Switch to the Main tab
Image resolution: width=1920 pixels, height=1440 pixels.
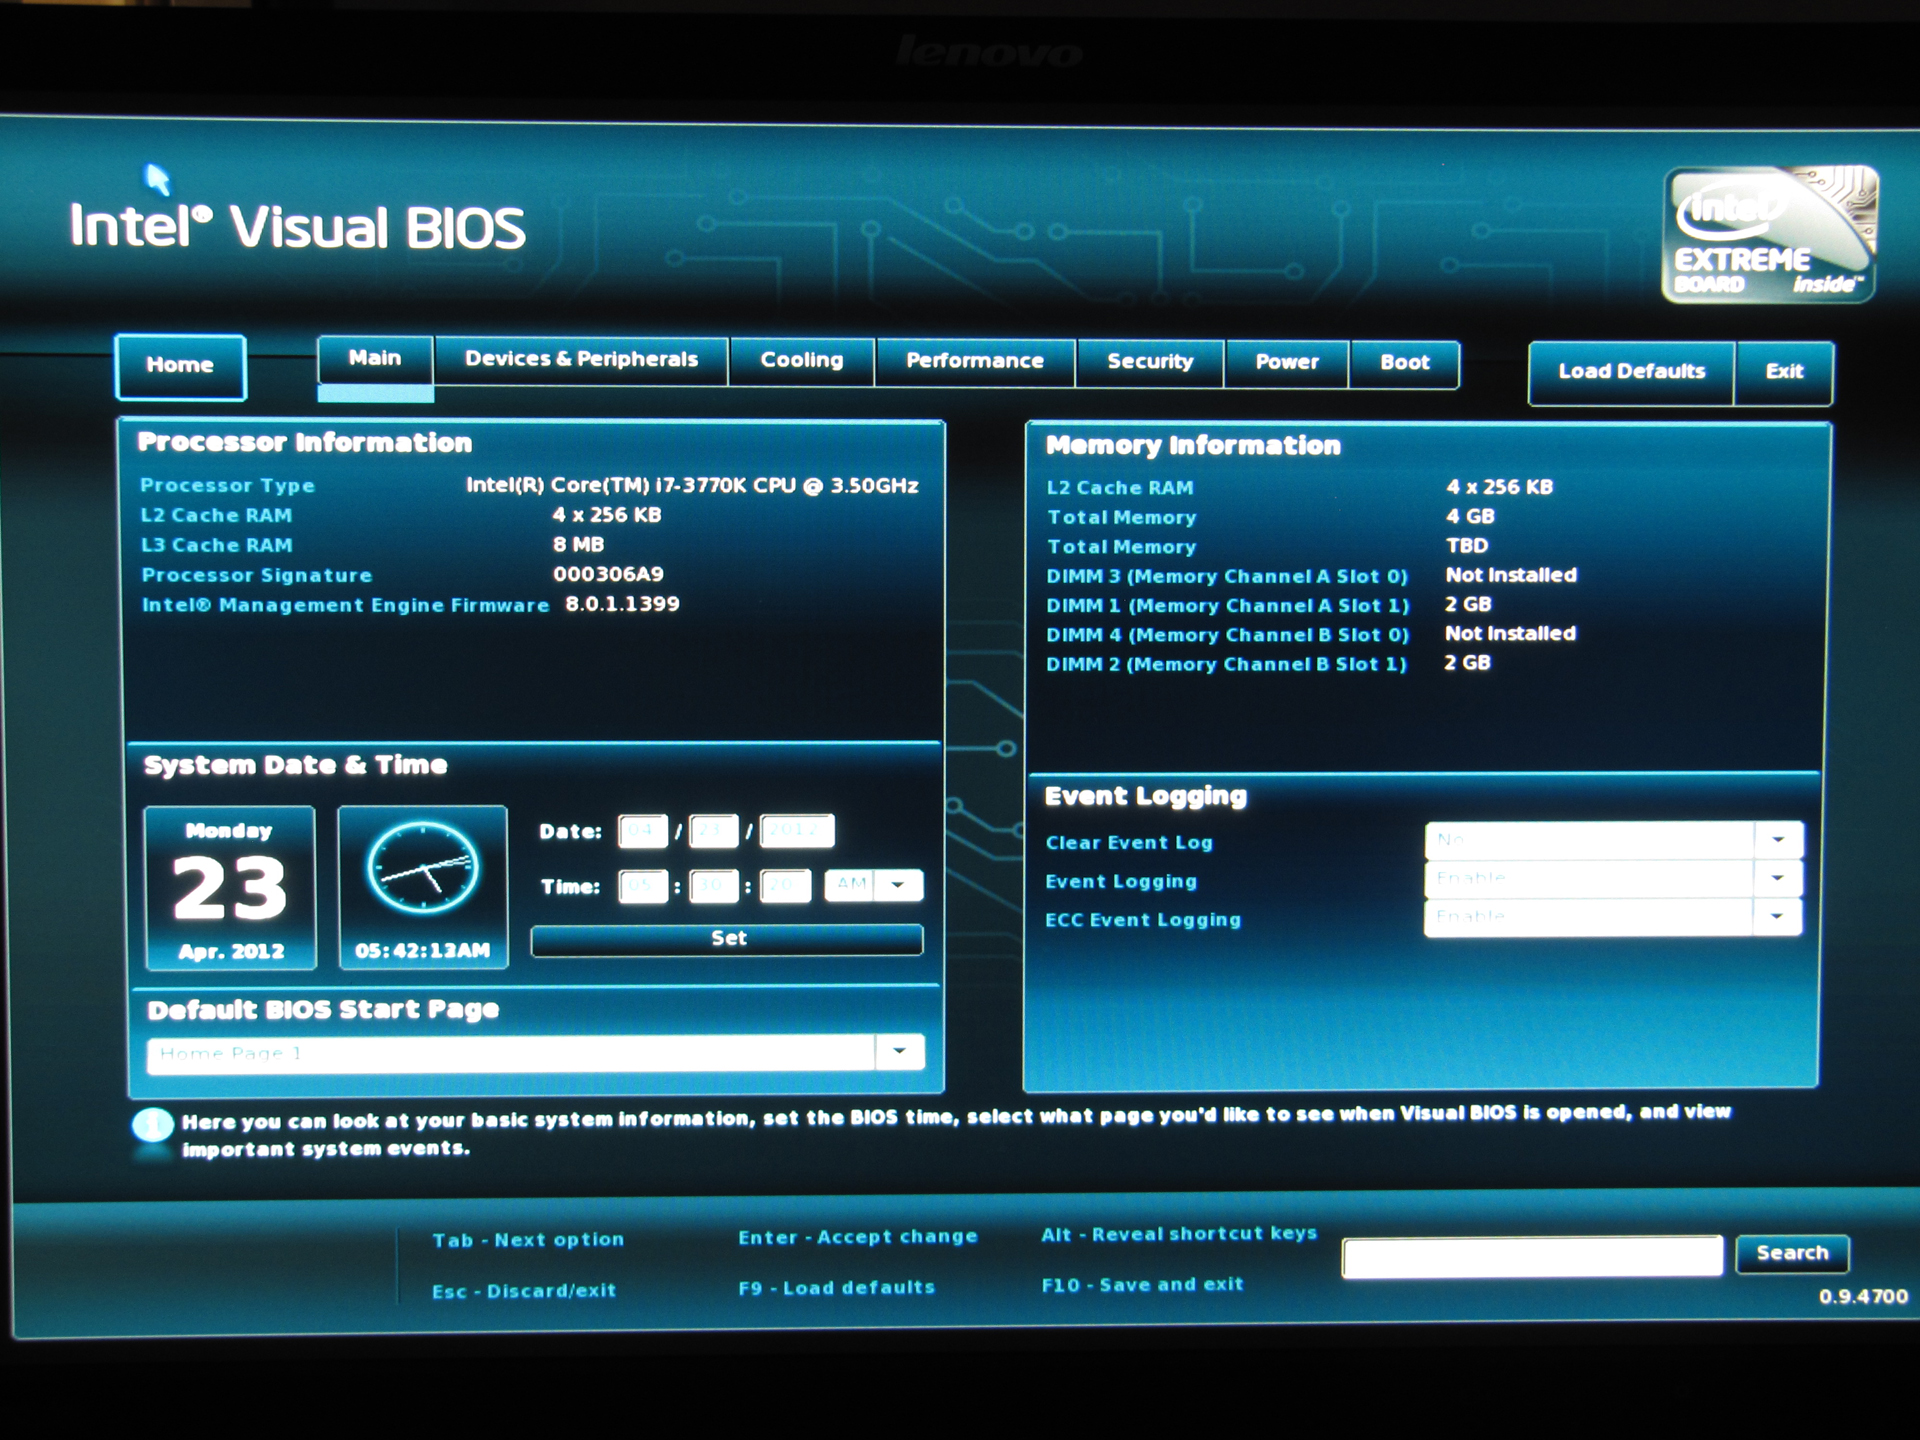pos(375,360)
